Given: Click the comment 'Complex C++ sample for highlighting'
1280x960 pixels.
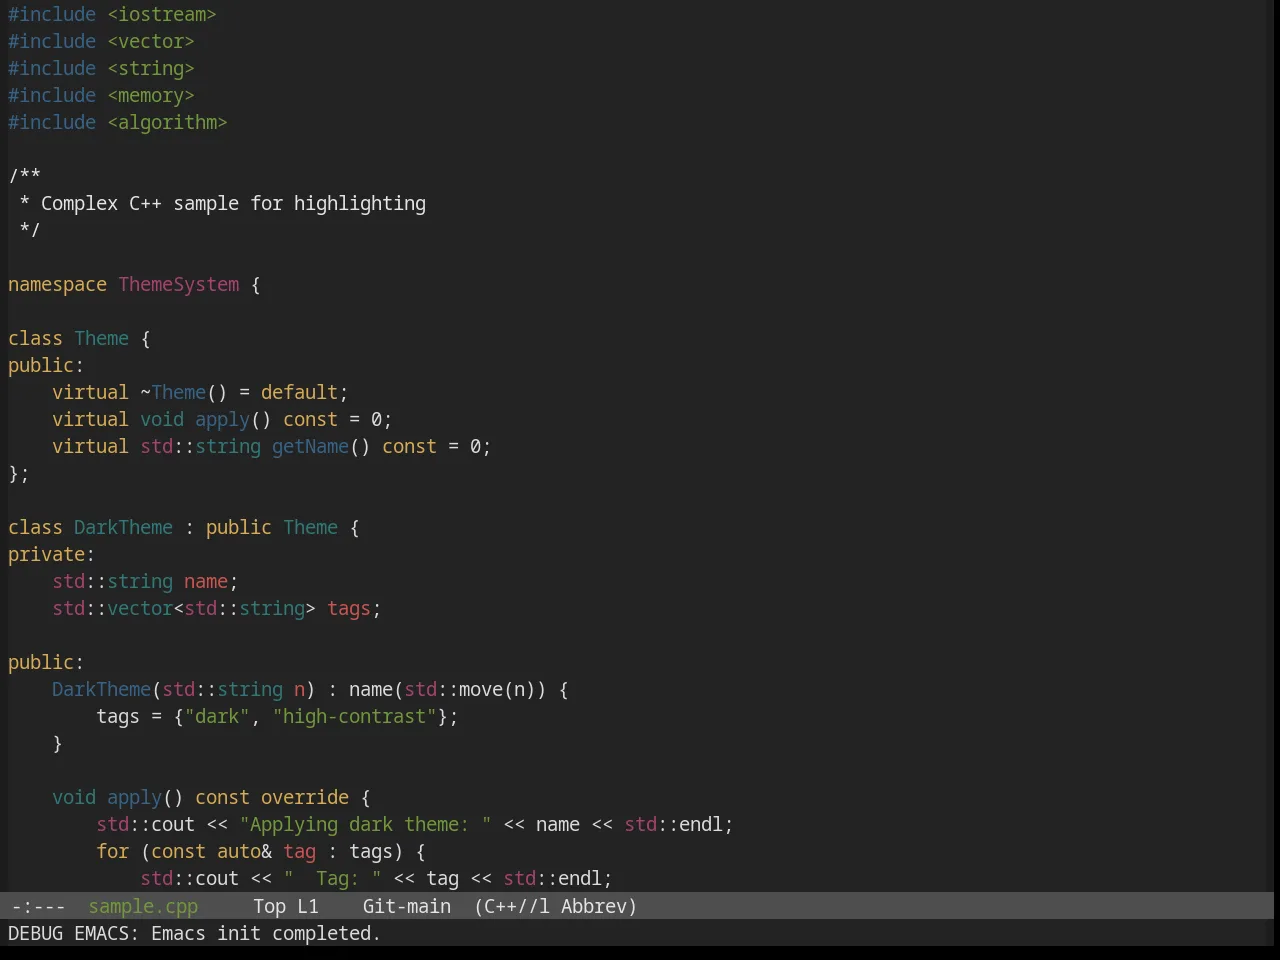Looking at the screenshot, I should point(233,203).
